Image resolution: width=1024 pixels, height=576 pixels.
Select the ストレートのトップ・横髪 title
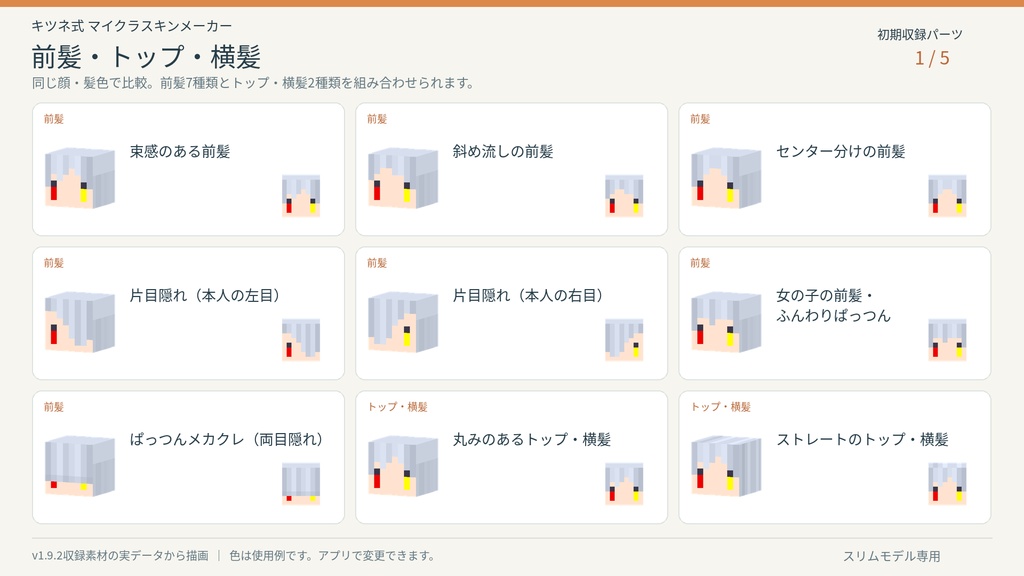coord(862,440)
